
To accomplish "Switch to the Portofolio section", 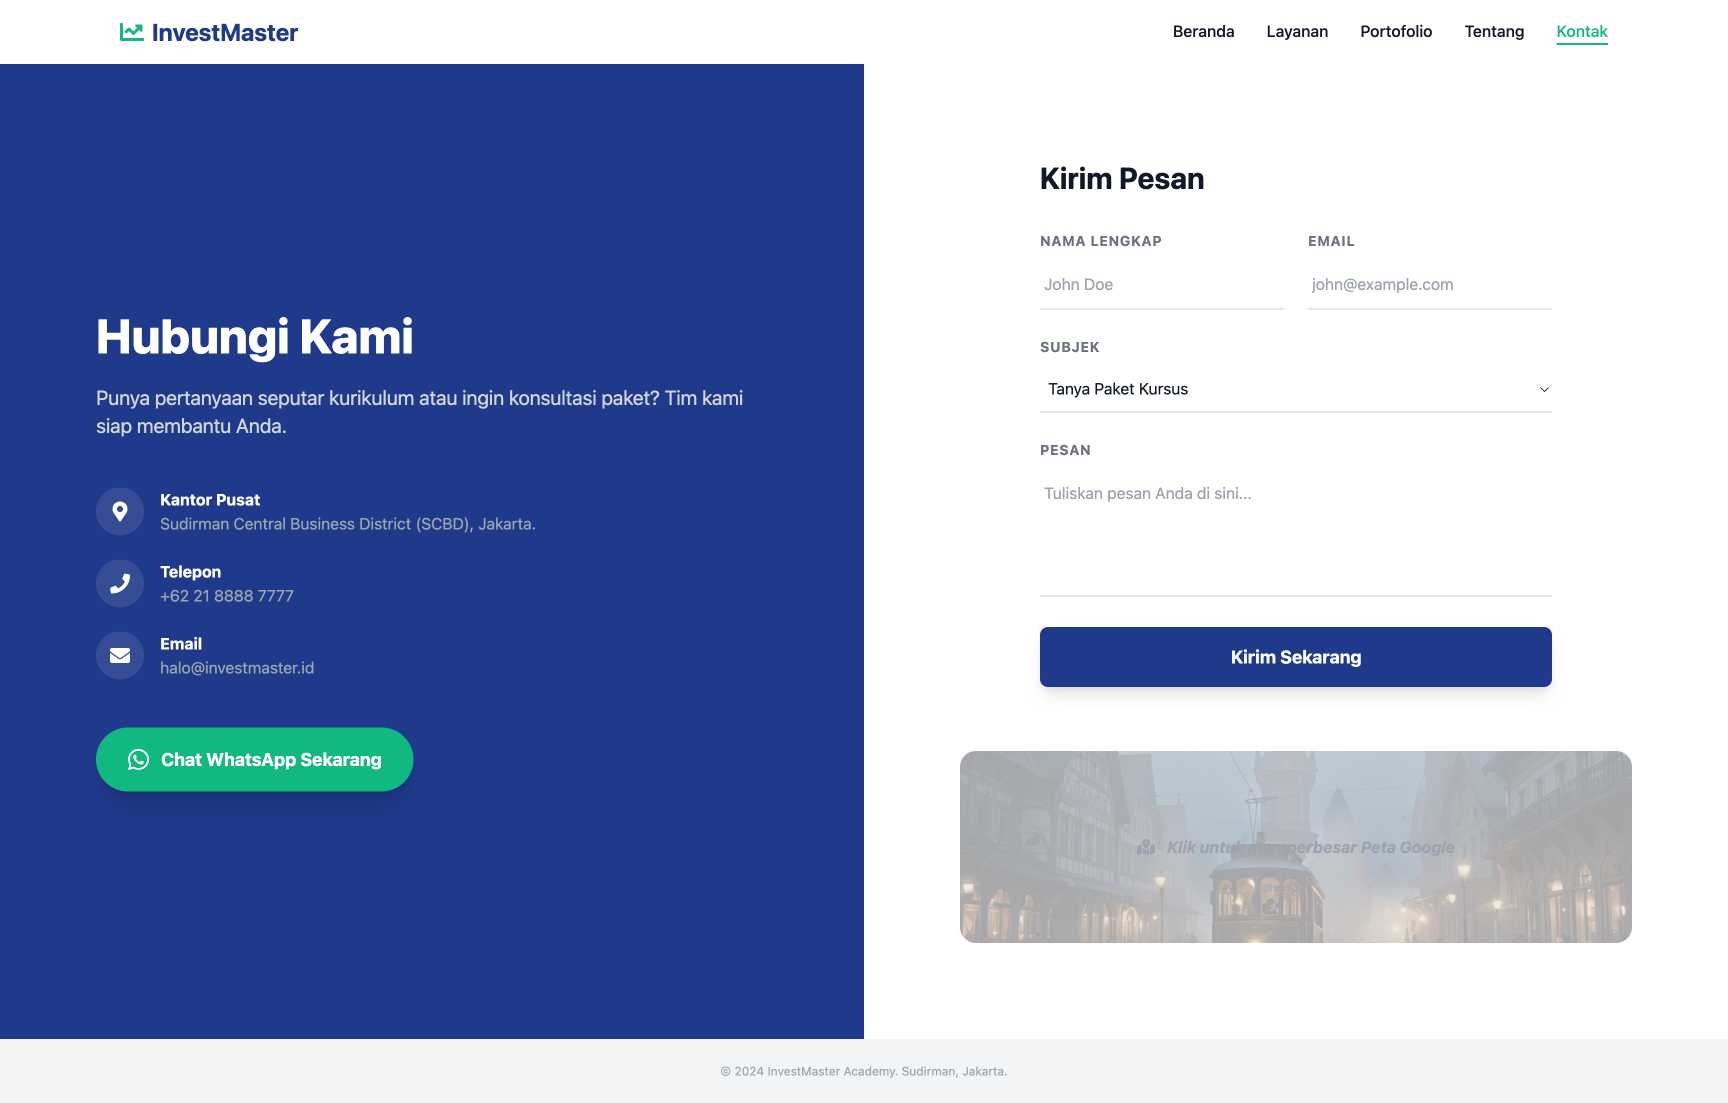I will coord(1395,31).
